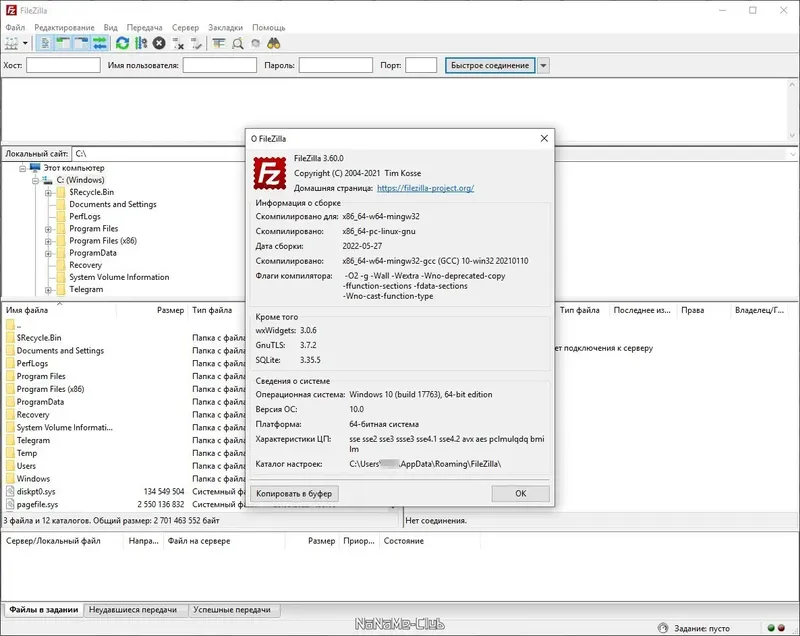Expand the $Recycle.Bin tree folder
The height and width of the screenshot is (636, 800).
point(48,192)
